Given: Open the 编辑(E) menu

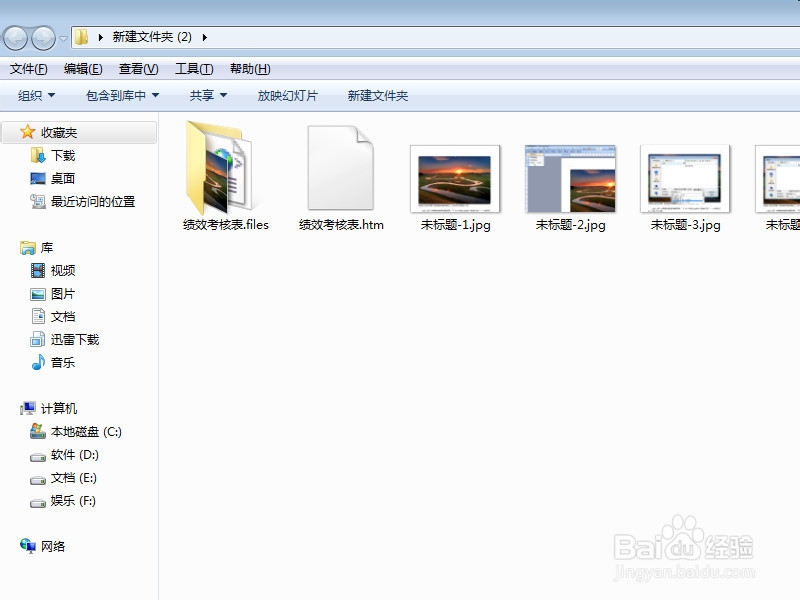Looking at the screenshot, I should [x=83, y=69].
